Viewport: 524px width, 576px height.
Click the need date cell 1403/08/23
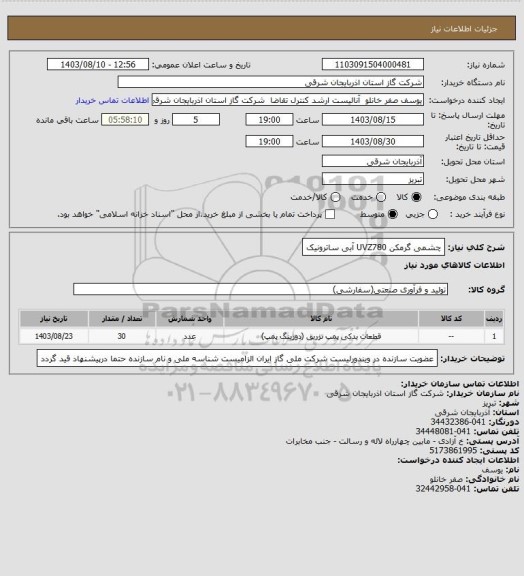click(x=54, y=336)
